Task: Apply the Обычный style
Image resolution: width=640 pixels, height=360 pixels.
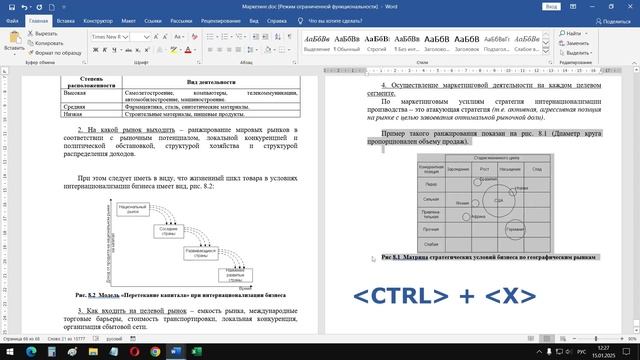Action: [347, 43]
